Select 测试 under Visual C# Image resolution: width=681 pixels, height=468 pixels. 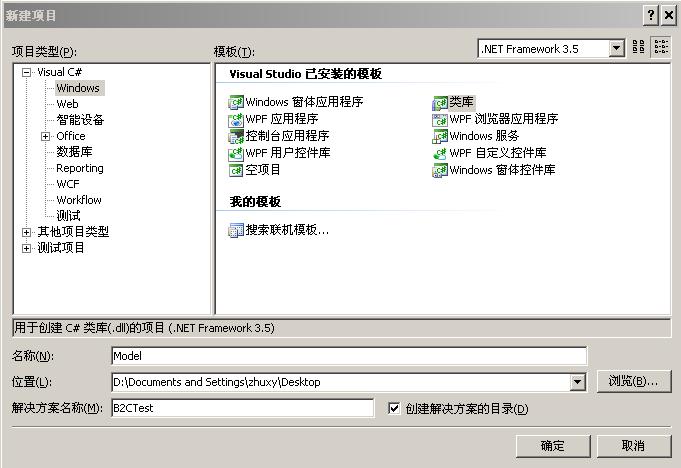(68, 216)
